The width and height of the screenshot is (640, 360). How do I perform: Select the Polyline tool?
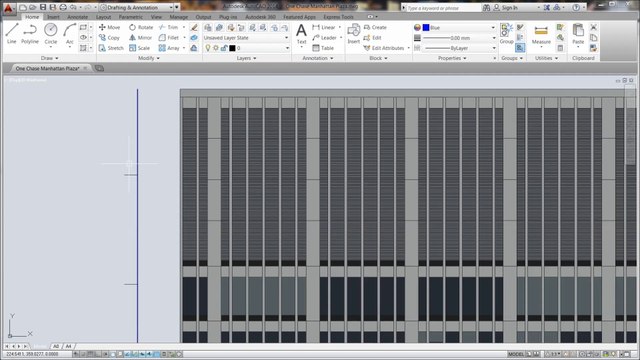pyautogui.click(x=30, y=33)
